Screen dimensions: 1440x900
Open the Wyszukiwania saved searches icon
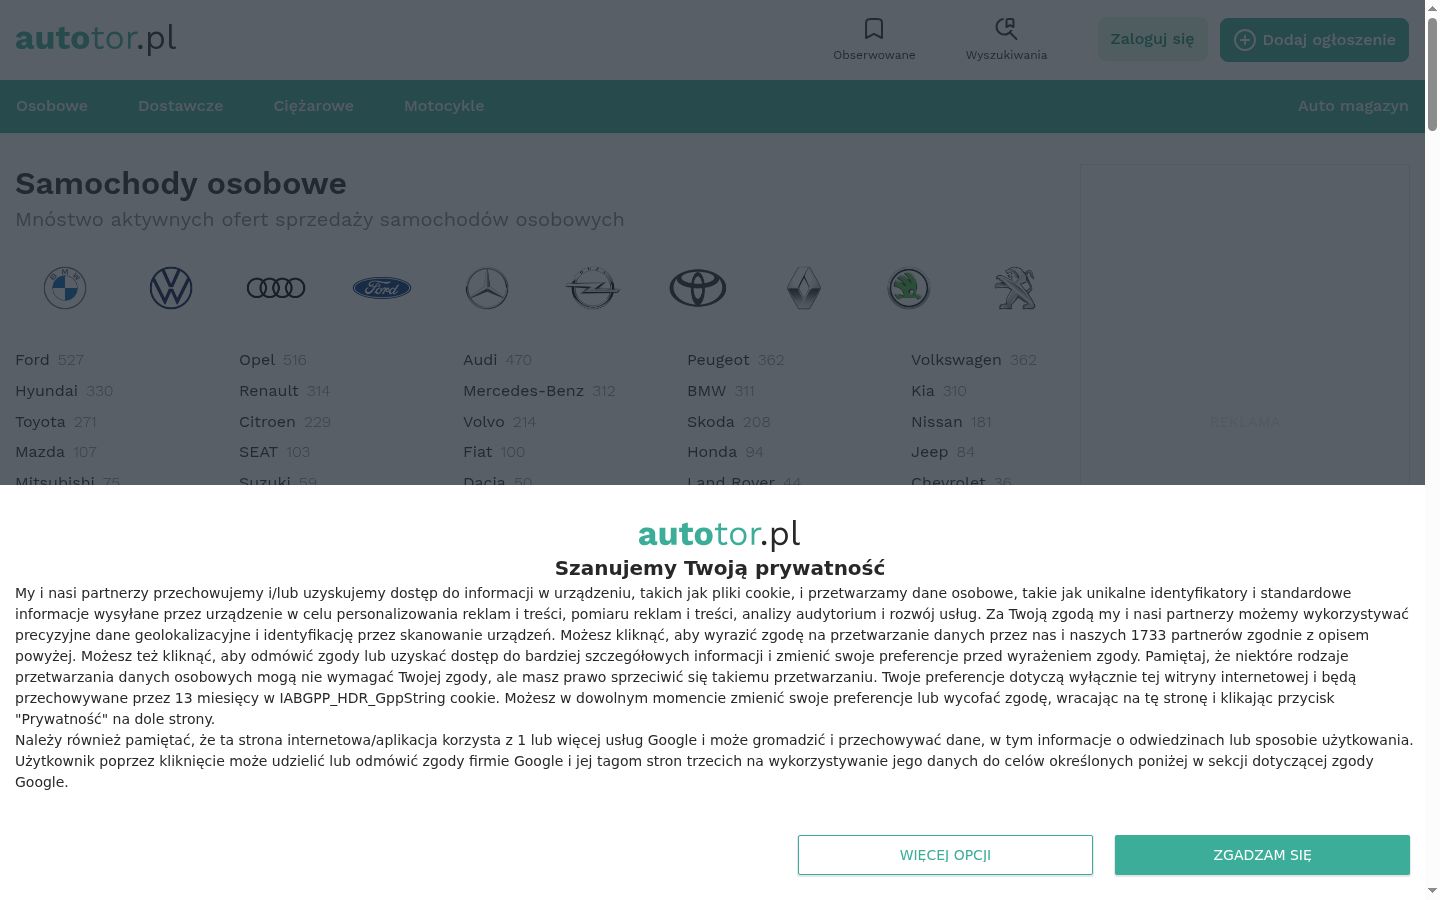[x=1006, y=29]
